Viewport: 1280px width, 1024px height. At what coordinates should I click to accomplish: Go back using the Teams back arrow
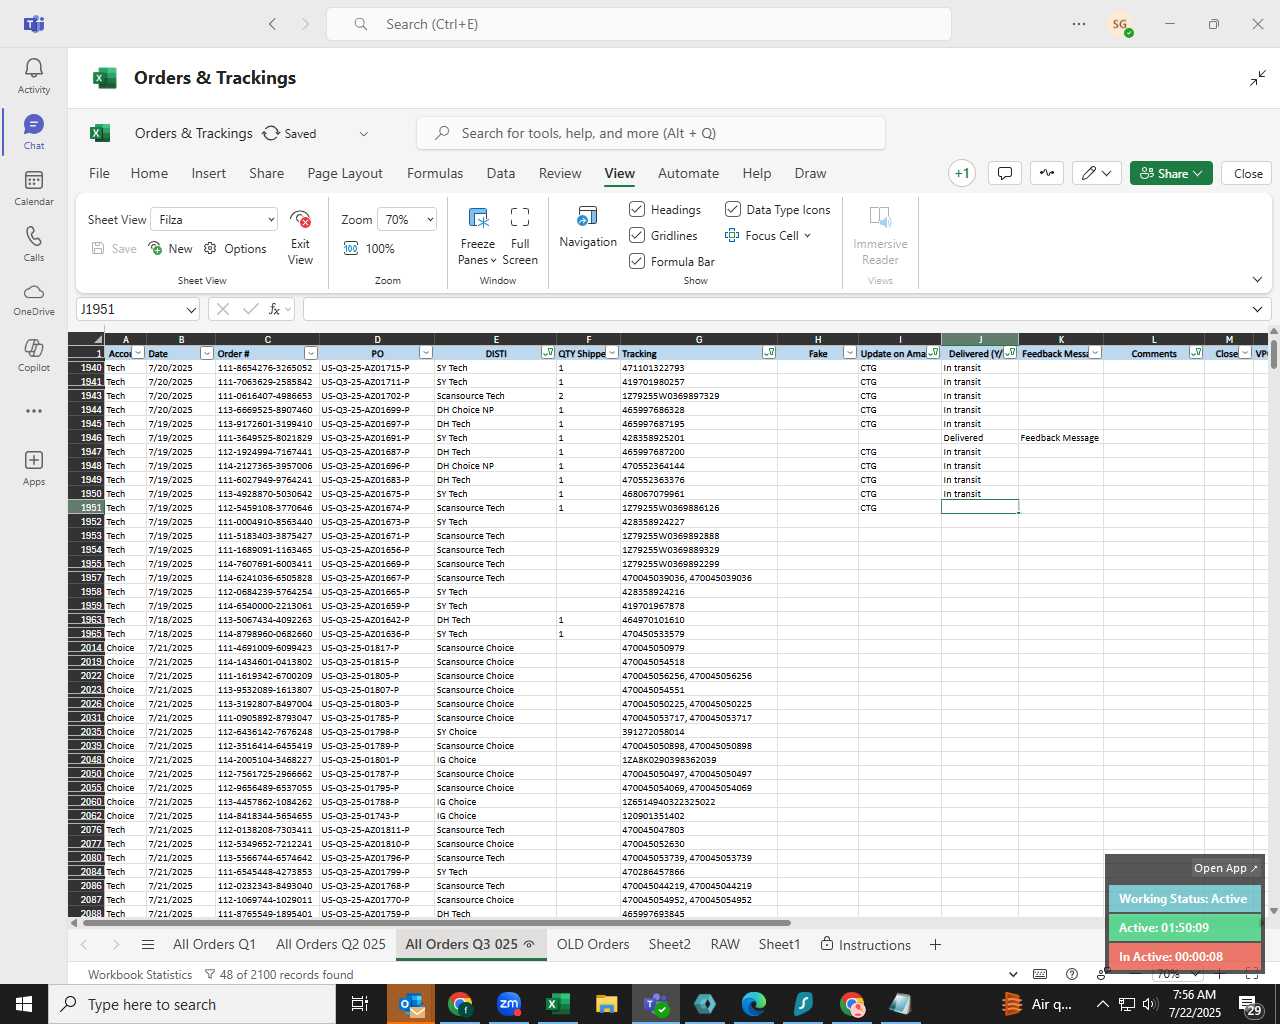[272, 24]
